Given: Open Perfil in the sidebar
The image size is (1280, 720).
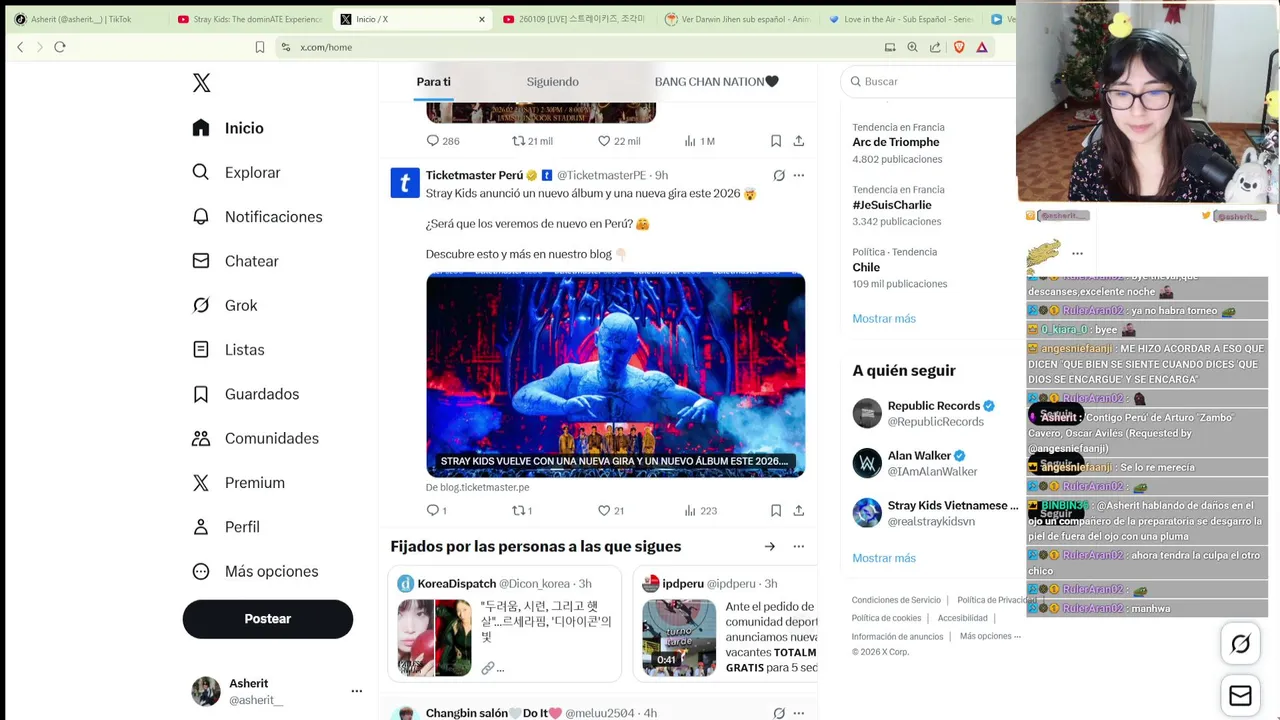Looking at the screenshot, I should pyautogui.click(x=226, y=527).
